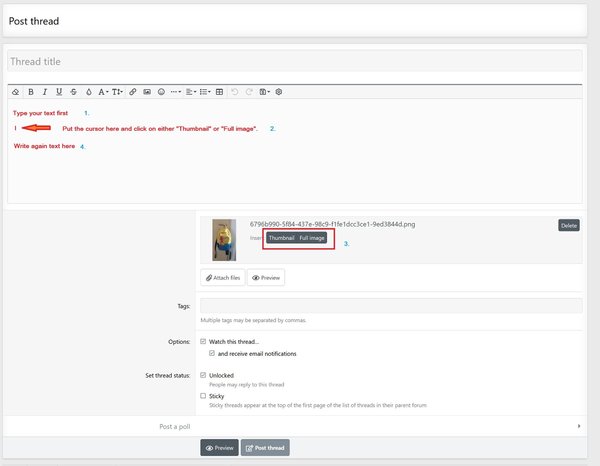Select Thumbnail insert option
The width and height of the screenshot is (600, 466).
(x=281, y=238)
